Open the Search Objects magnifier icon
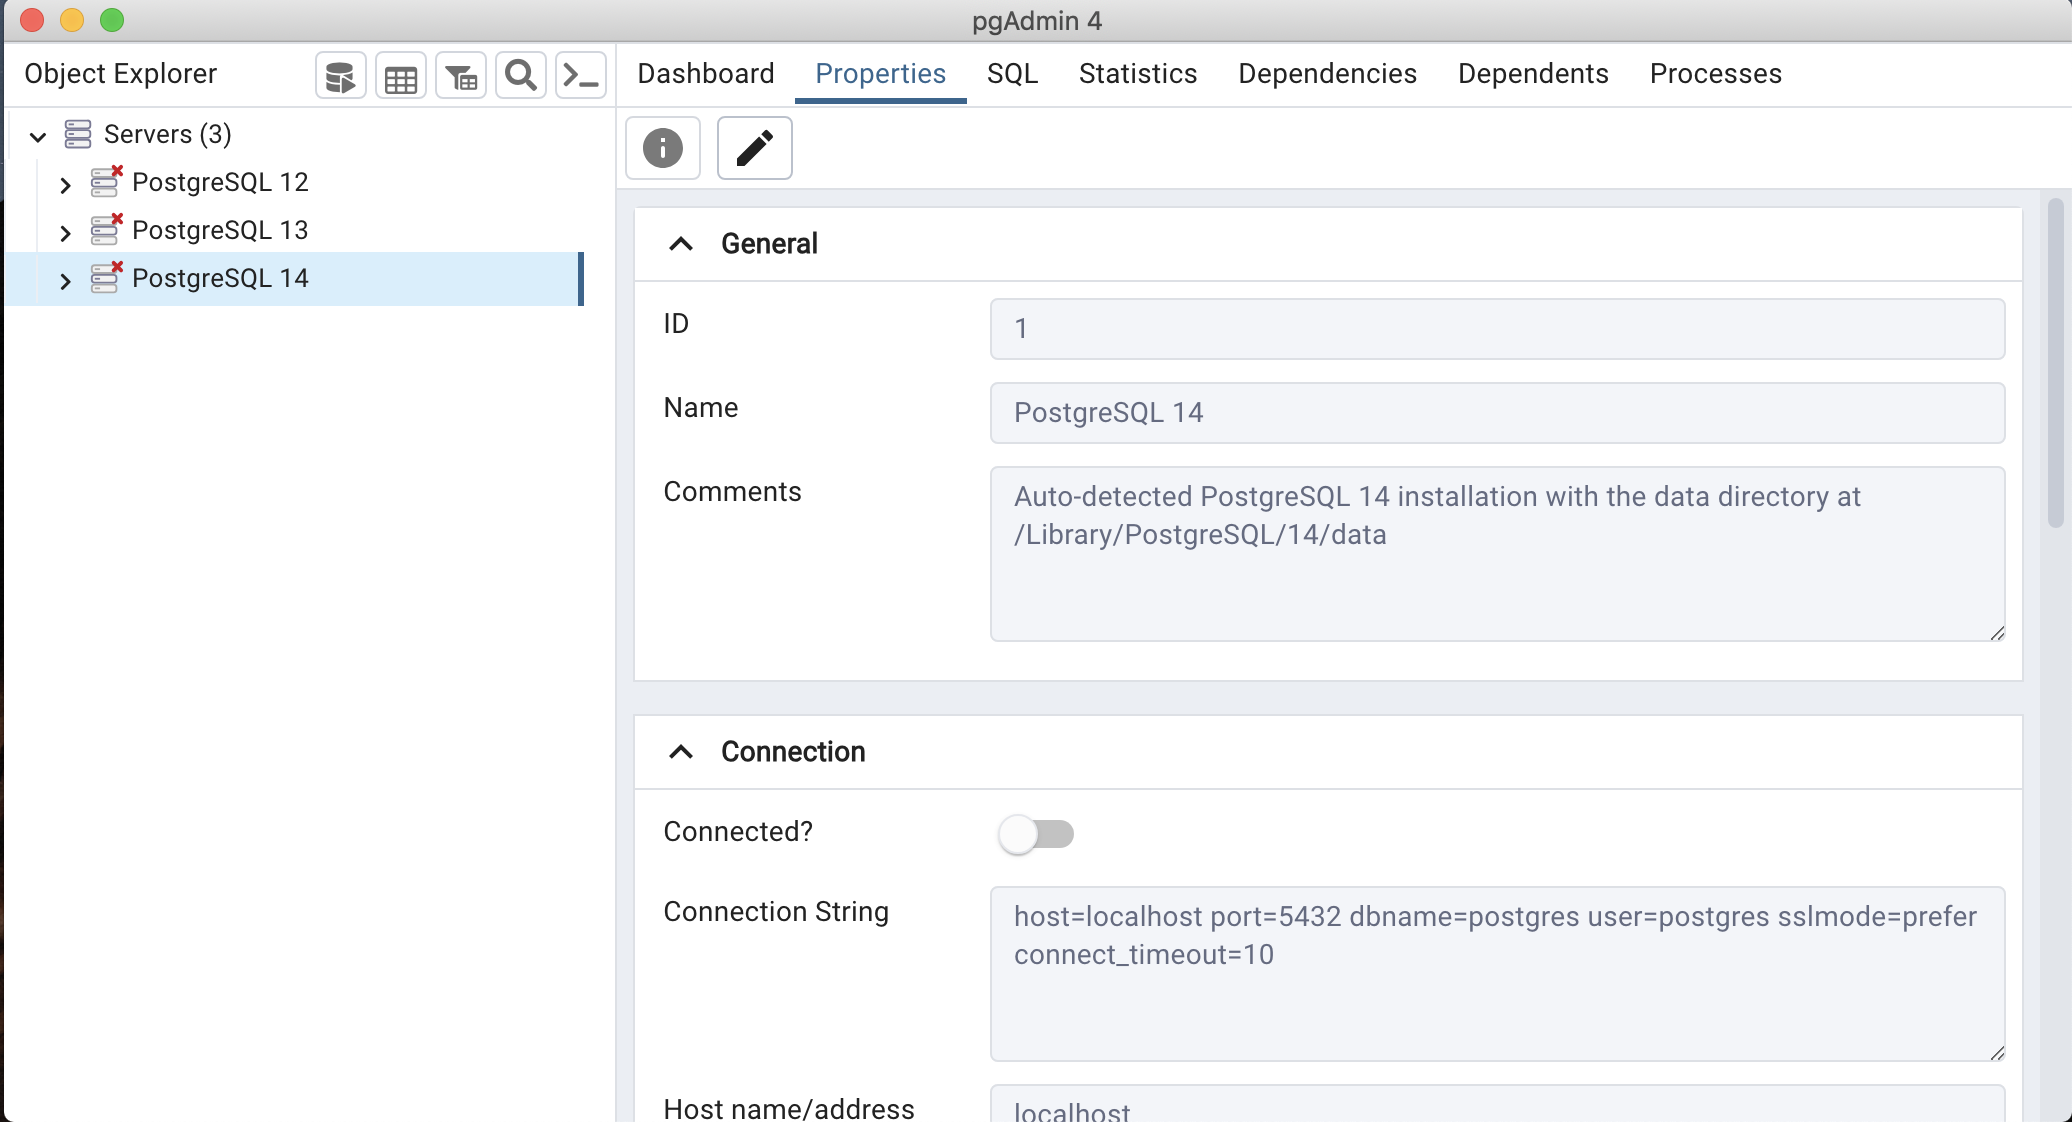The height and width of the screenshot is (1122, 2072). coord(521,76)
